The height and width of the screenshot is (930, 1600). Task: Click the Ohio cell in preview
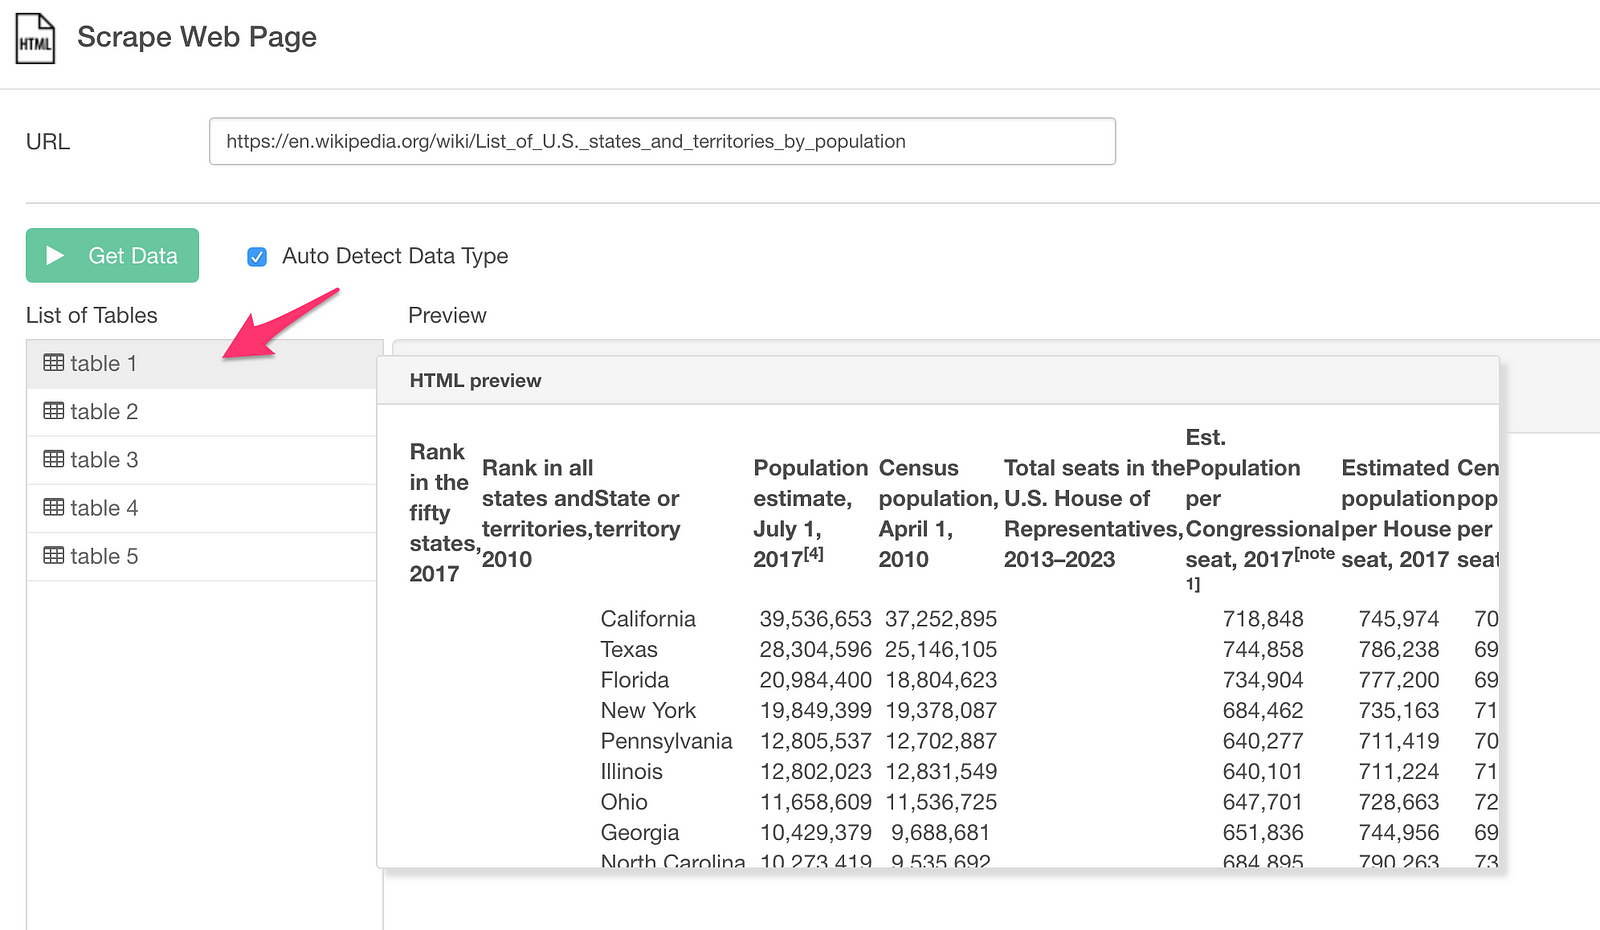coord(624,802)
